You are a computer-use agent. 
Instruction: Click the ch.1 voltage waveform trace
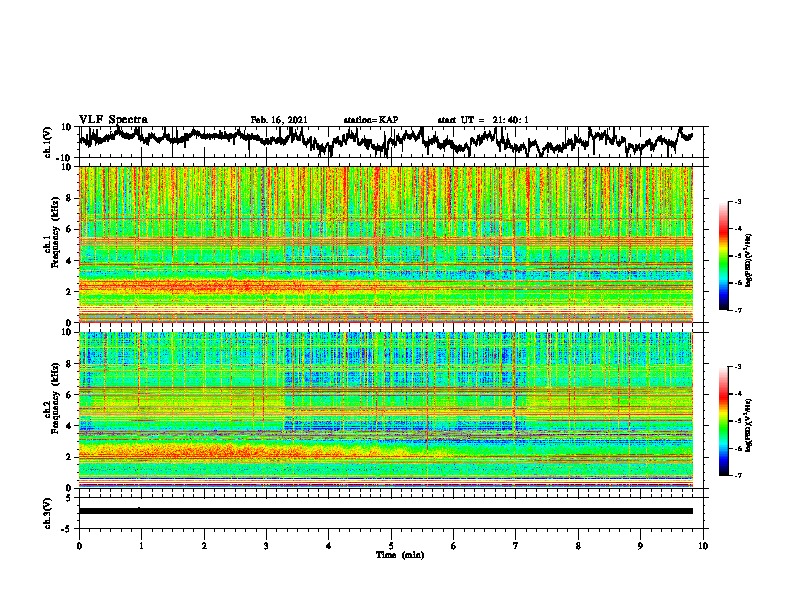pyautogui.click(x=386, y=141)
